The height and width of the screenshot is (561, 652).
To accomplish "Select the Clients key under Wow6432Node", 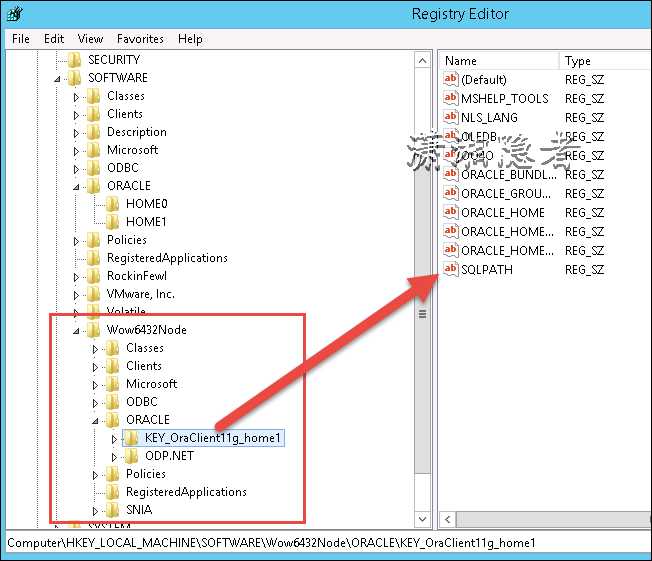I will click(144, 366).
